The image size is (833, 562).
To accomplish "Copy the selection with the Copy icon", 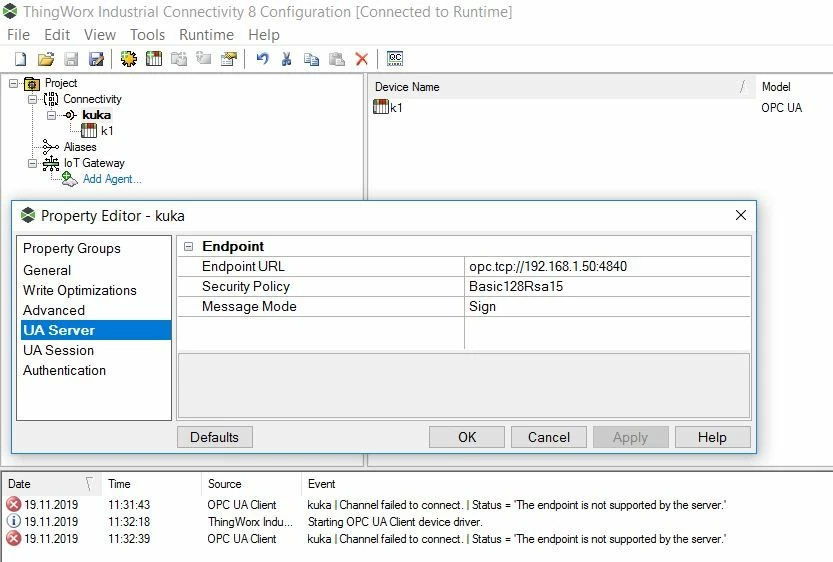I will point(312,59).
